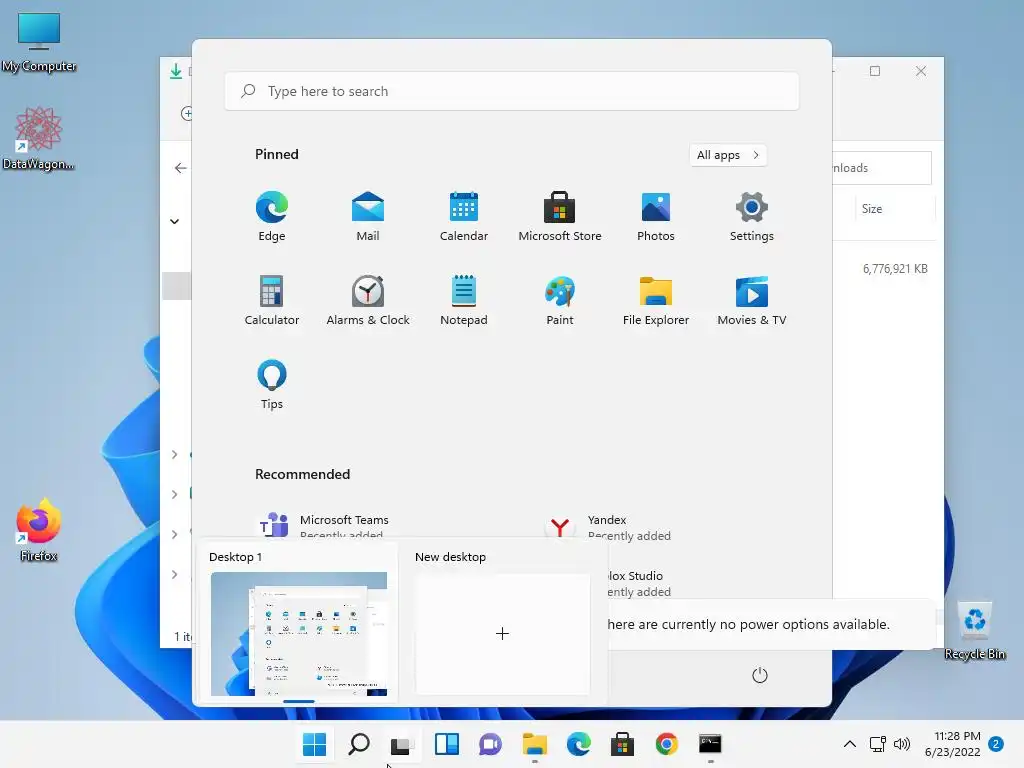Open the clock and date panel
The width and height of the screenshot is (1024, 768).
953,744
